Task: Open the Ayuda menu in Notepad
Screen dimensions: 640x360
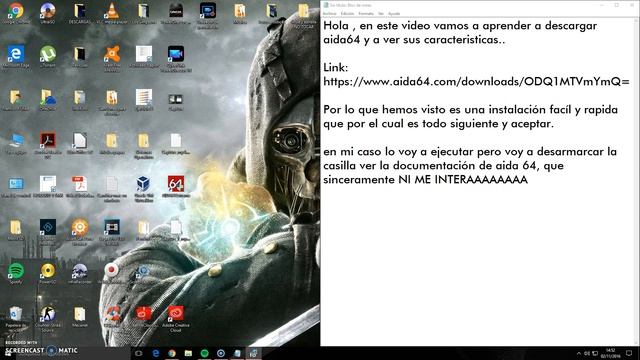Action: coord(394,13)
